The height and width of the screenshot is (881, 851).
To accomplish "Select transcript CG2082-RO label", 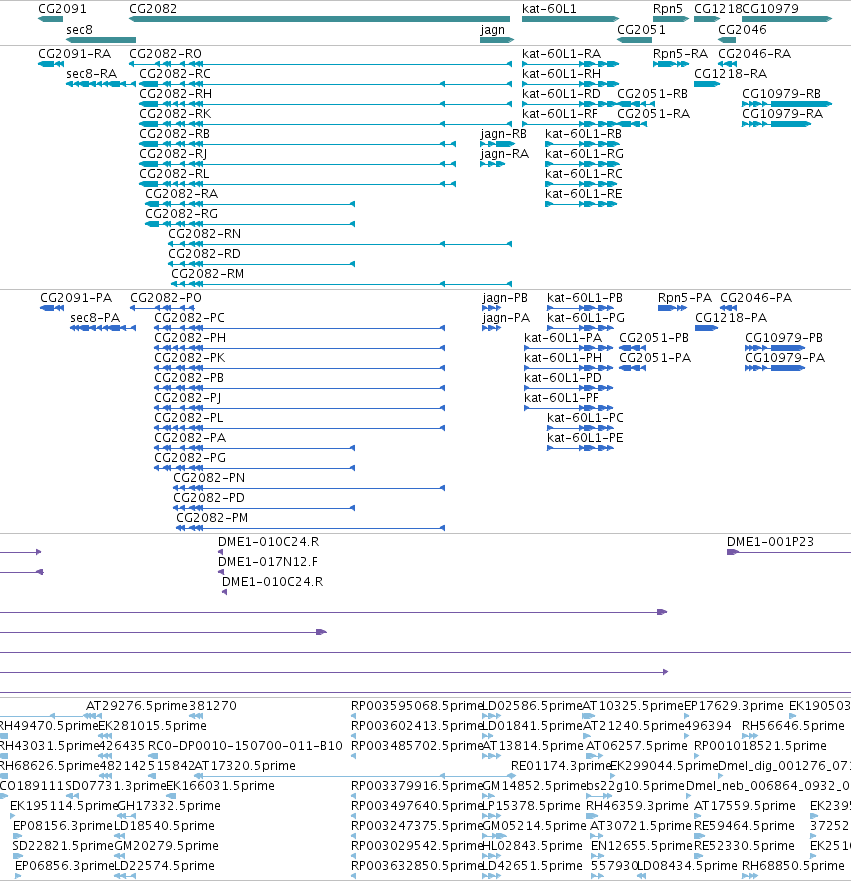I will pyautogui.click(x=165, y=54).
